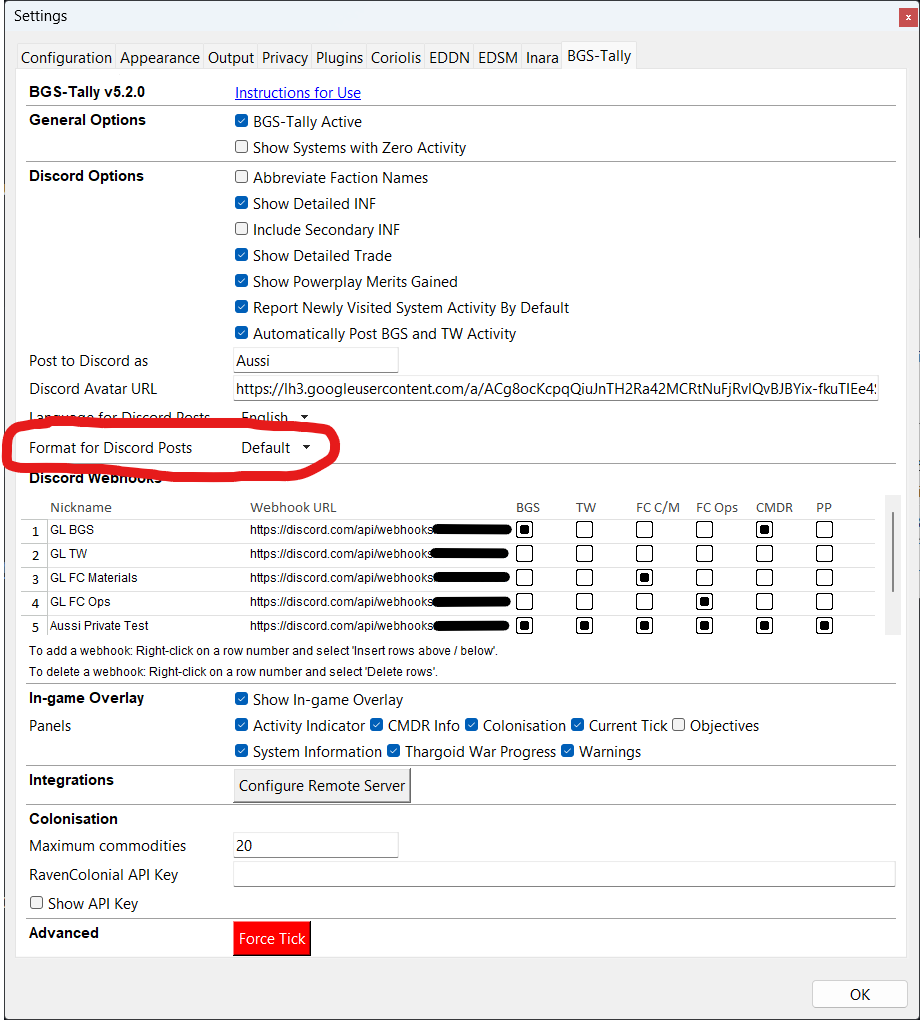Click the webhook URL cell for GL FC Ops

(380, 602)
